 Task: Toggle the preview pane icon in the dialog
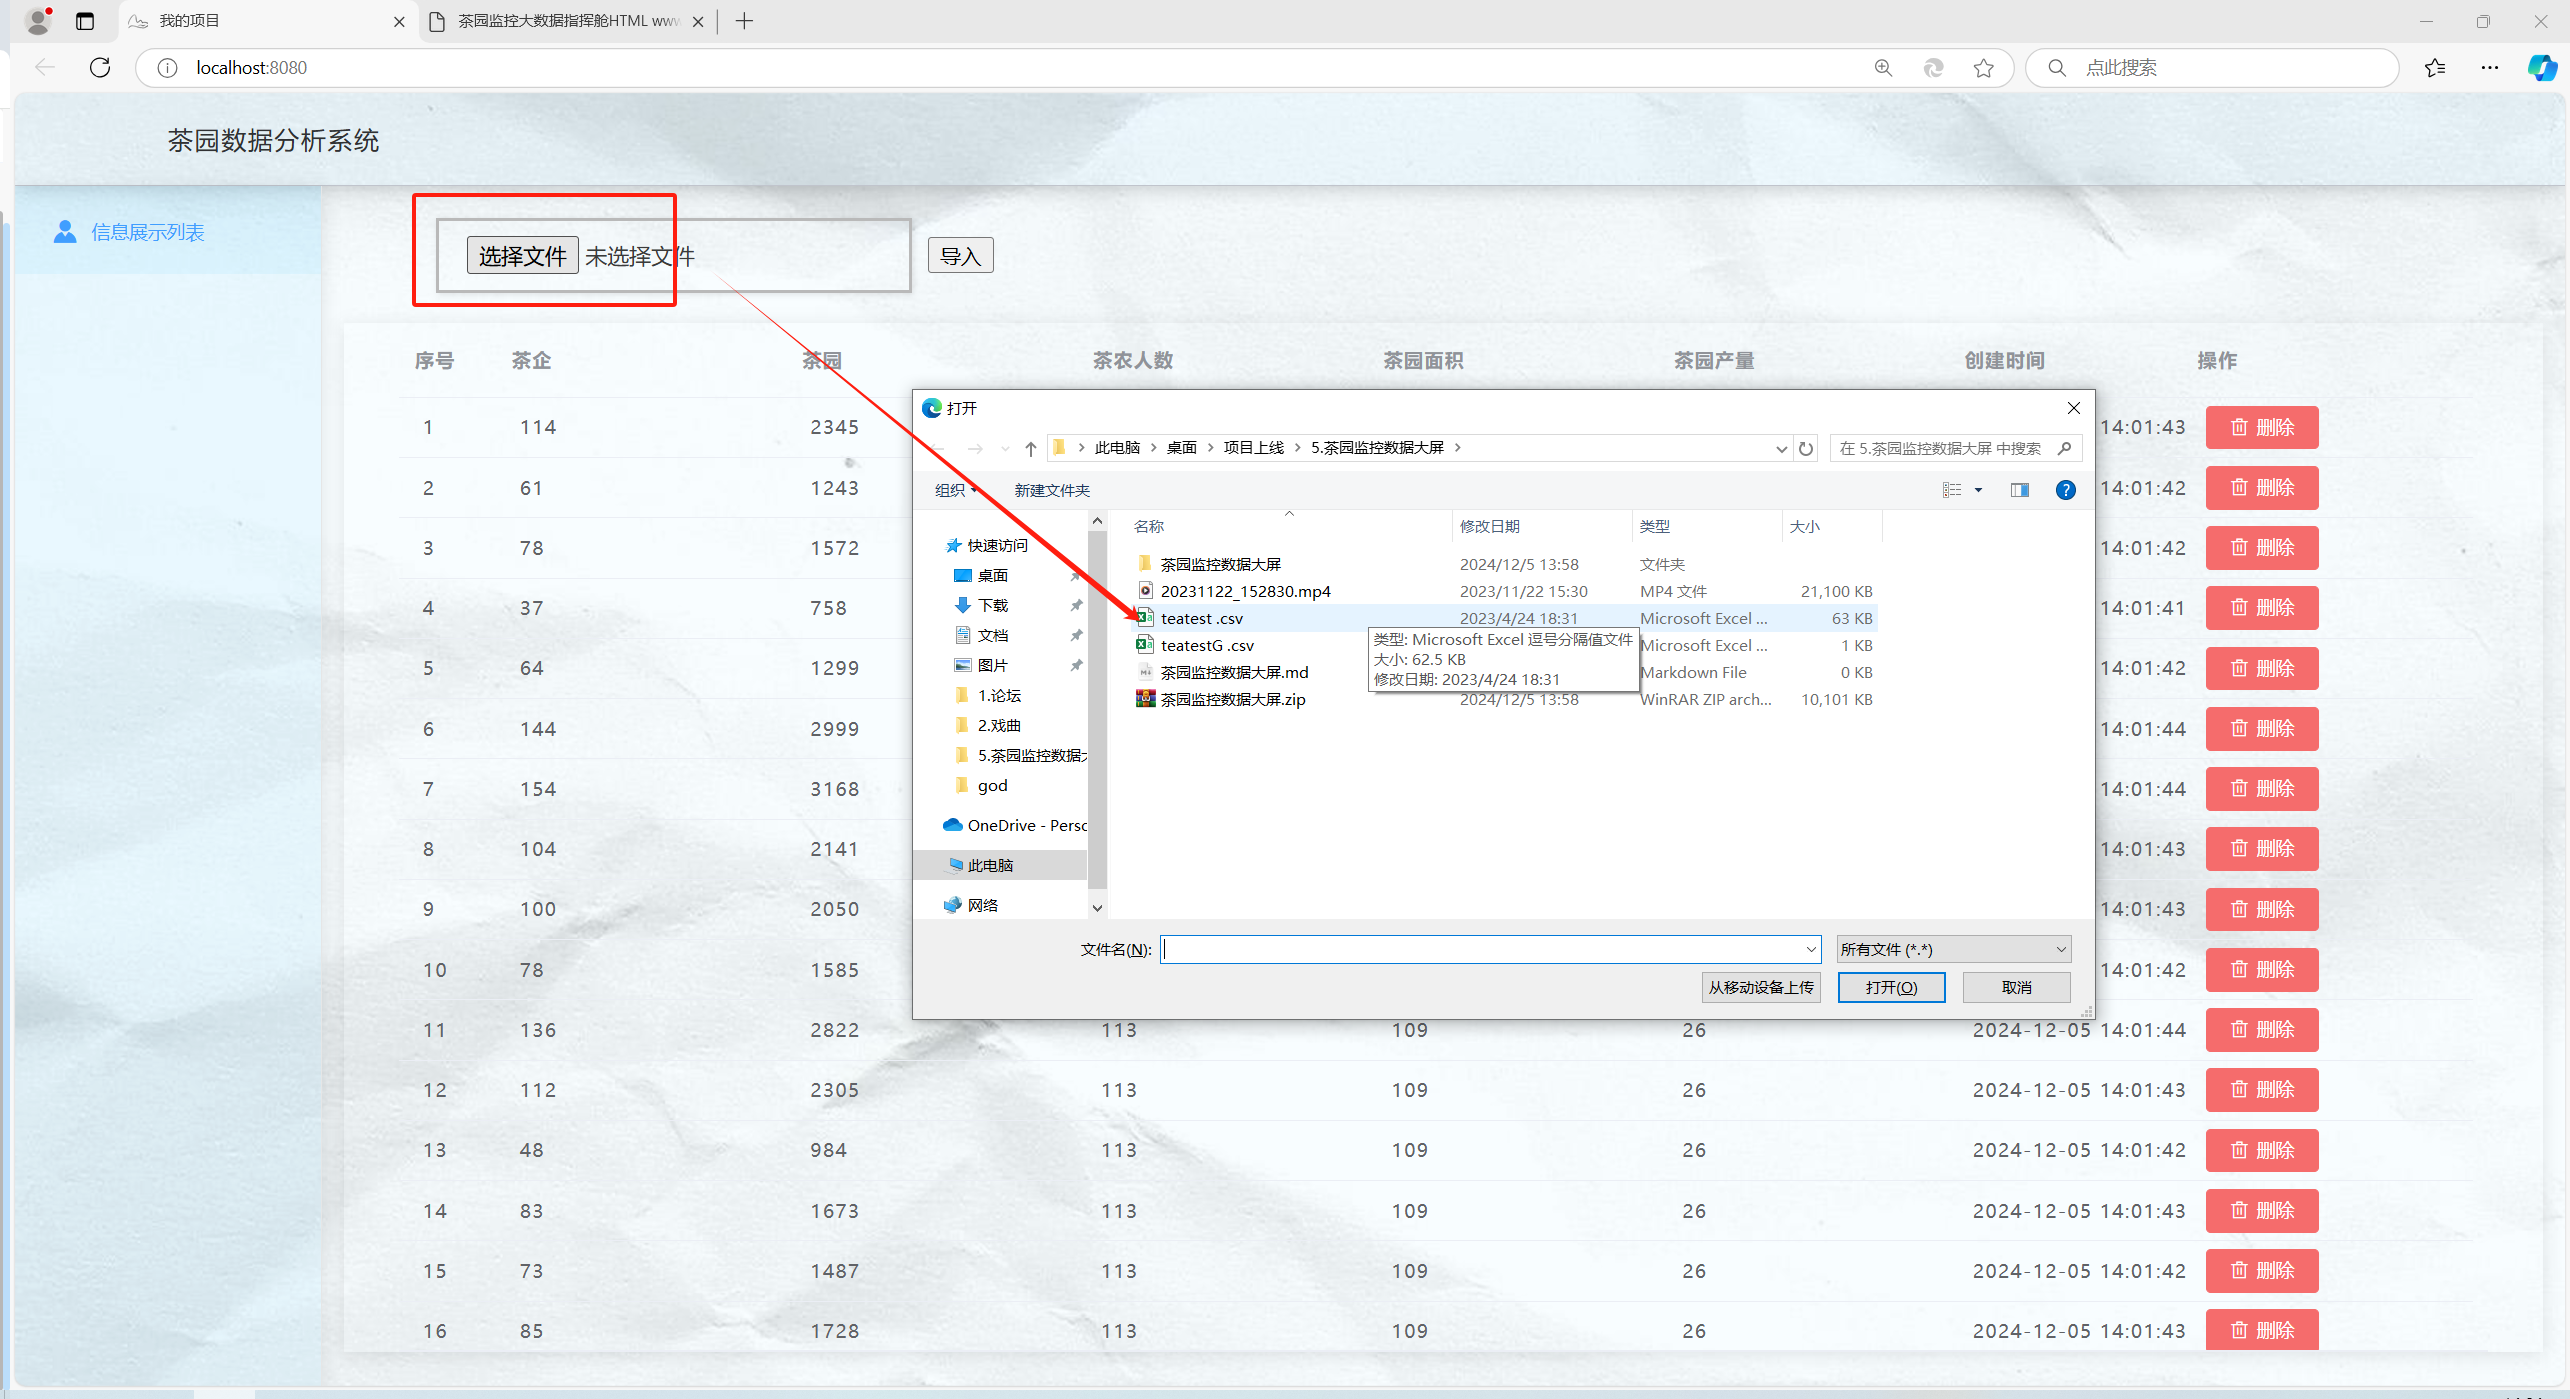coord(2019,490)
